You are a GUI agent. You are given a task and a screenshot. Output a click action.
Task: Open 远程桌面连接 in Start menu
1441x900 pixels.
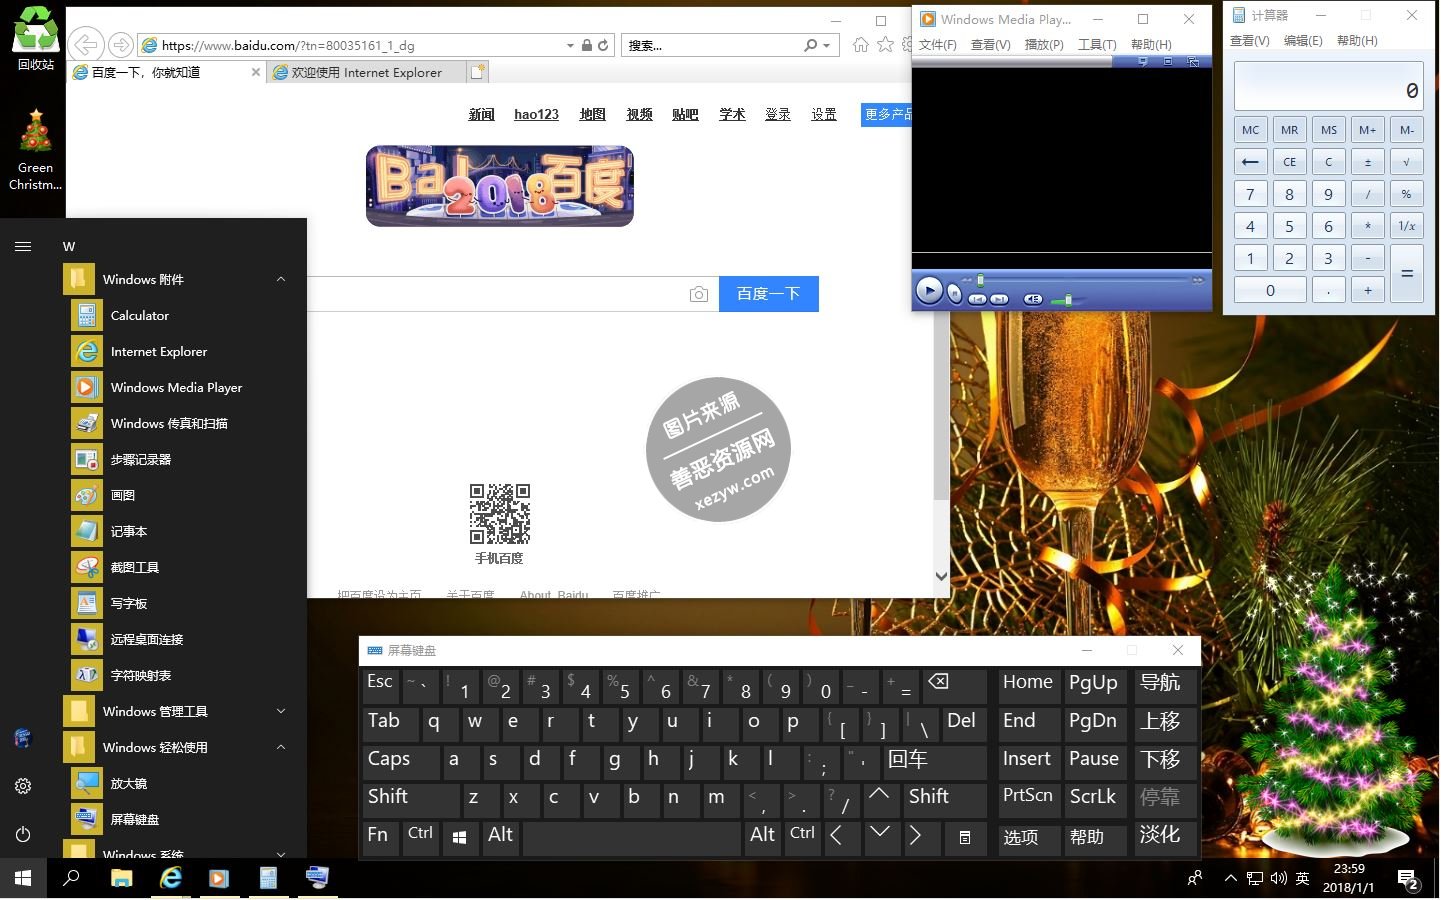coord(185,640)
